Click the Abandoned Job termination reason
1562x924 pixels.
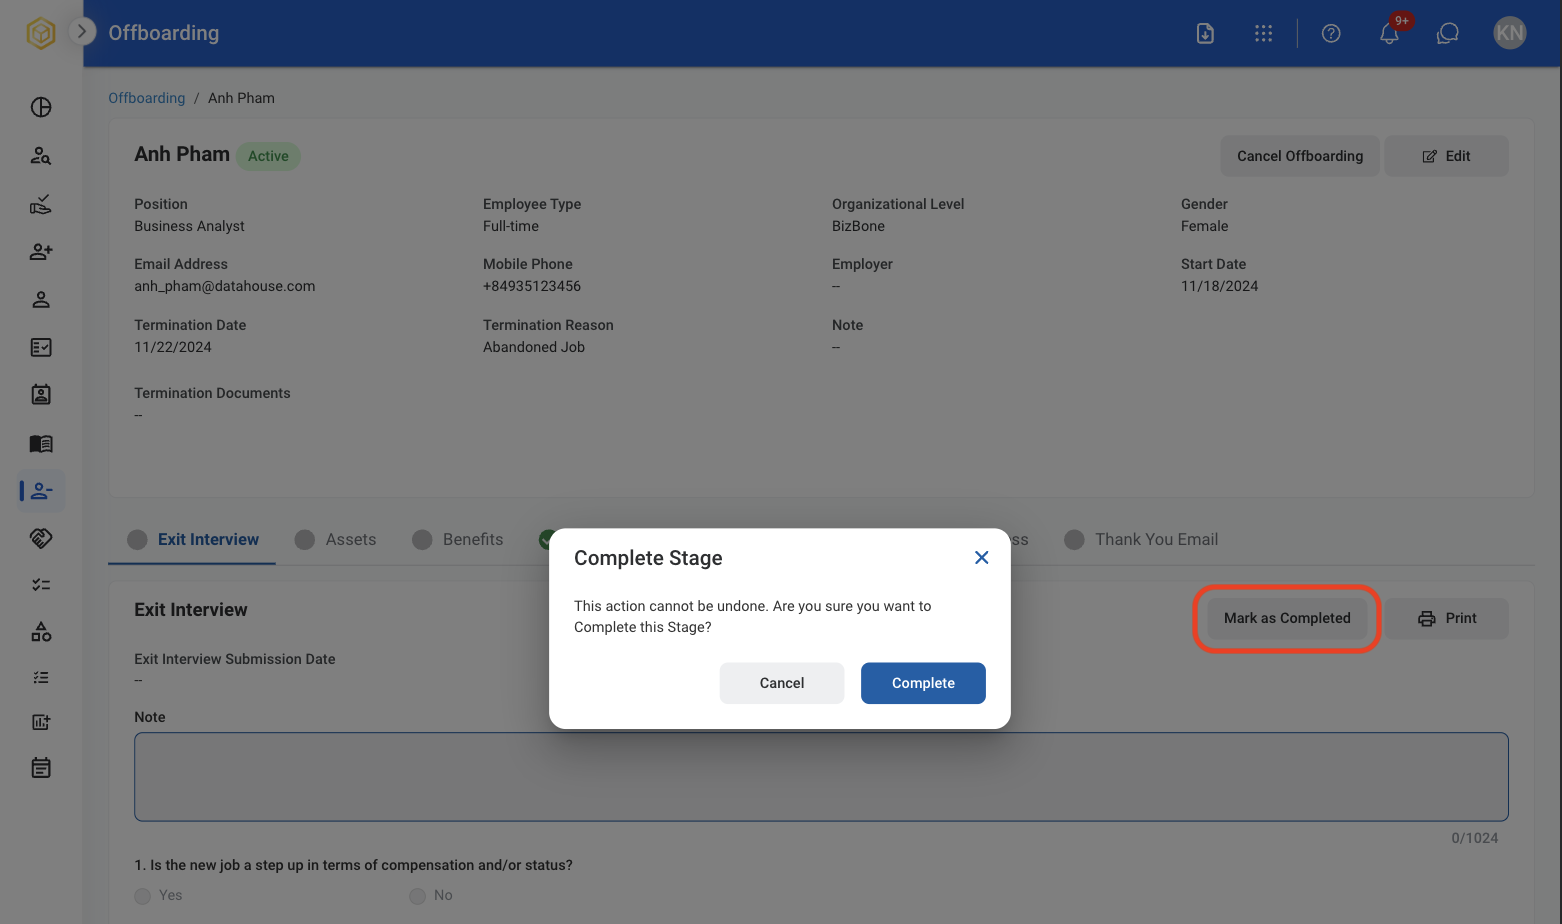[534, 347]
